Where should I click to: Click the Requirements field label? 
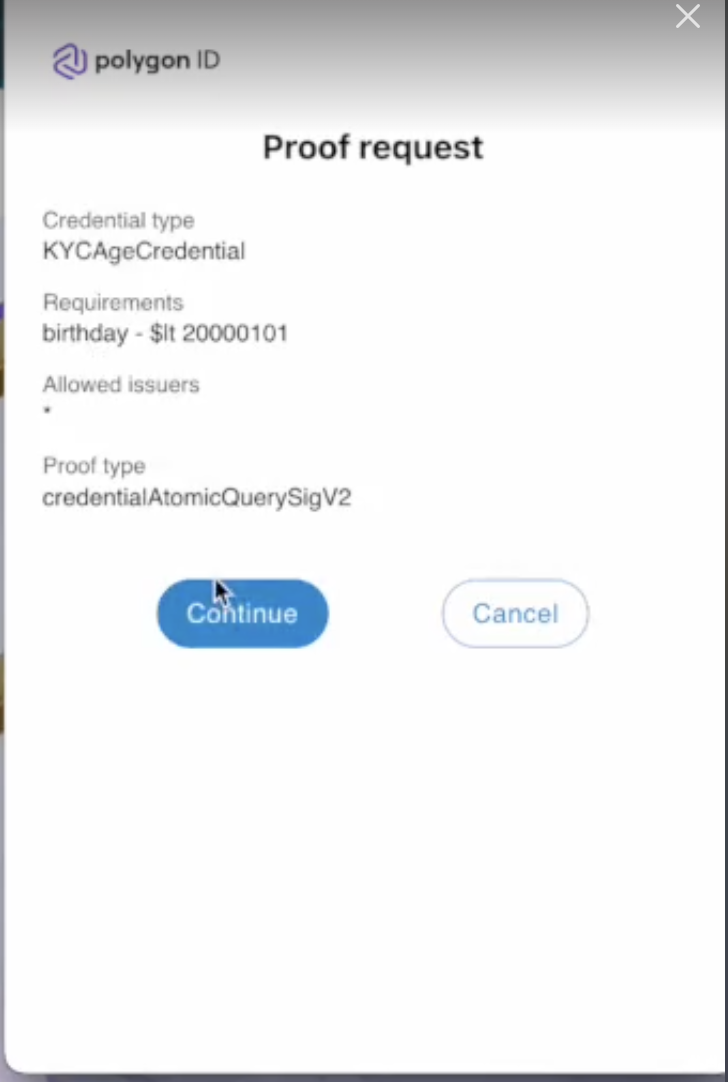pos(113,302)
